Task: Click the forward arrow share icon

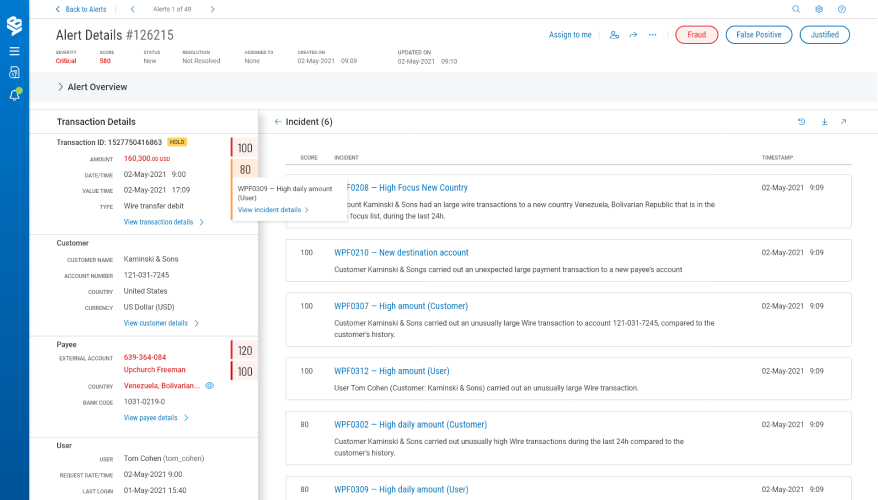Action: [633, 35]
